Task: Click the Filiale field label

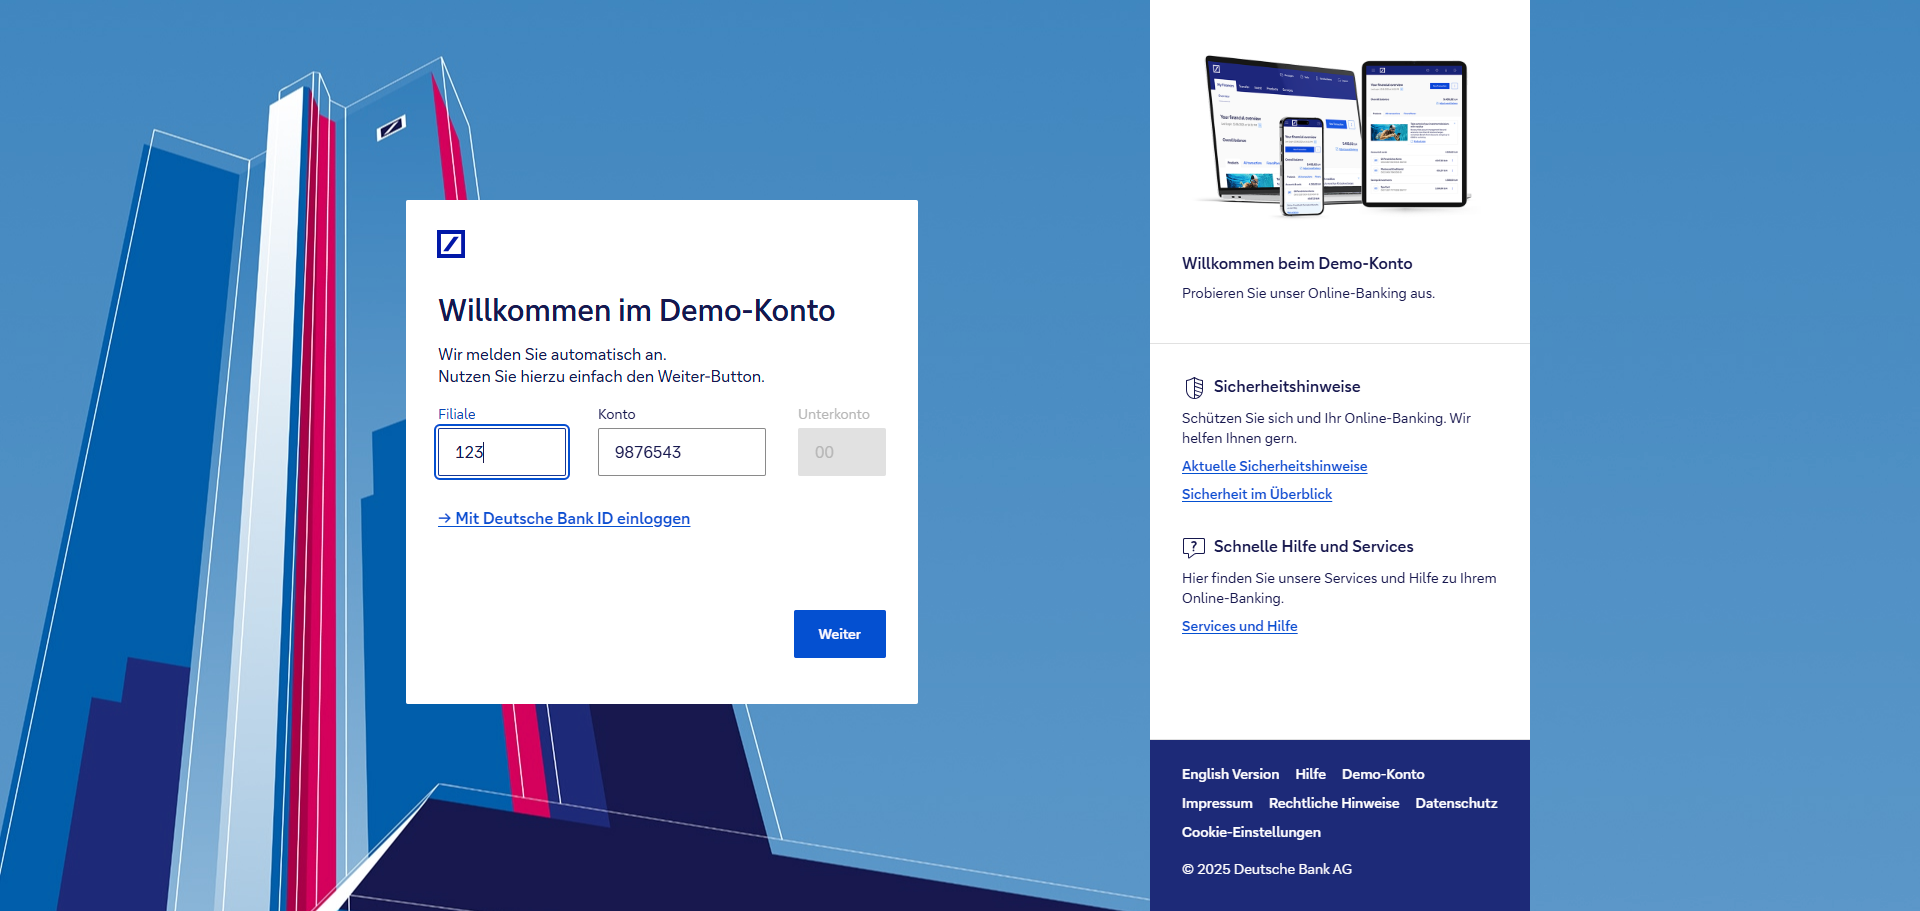Action: 457,414
